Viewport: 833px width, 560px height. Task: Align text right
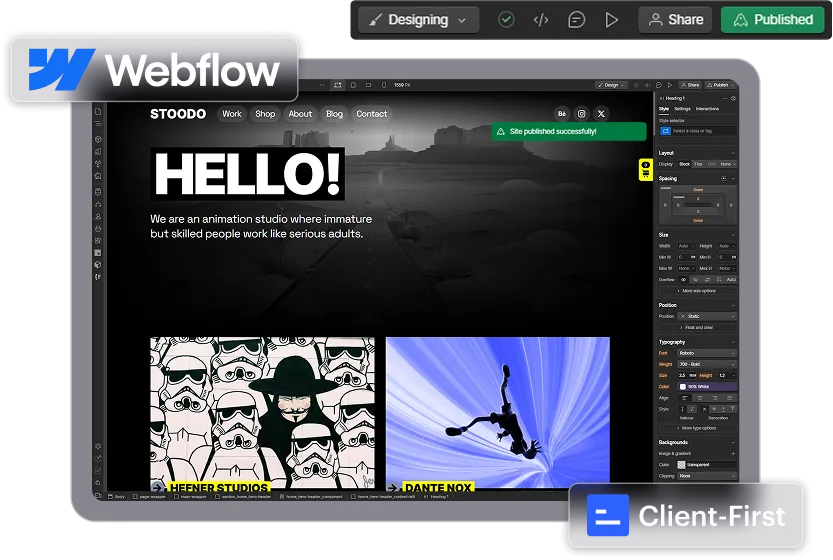[x=715, y=398]
